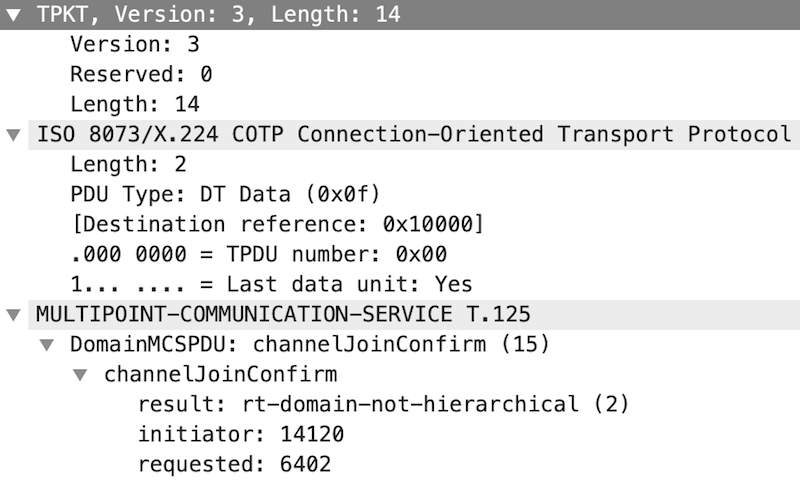Select the result rt-domain-not-hierarchical field

click(x=383, y=405)
